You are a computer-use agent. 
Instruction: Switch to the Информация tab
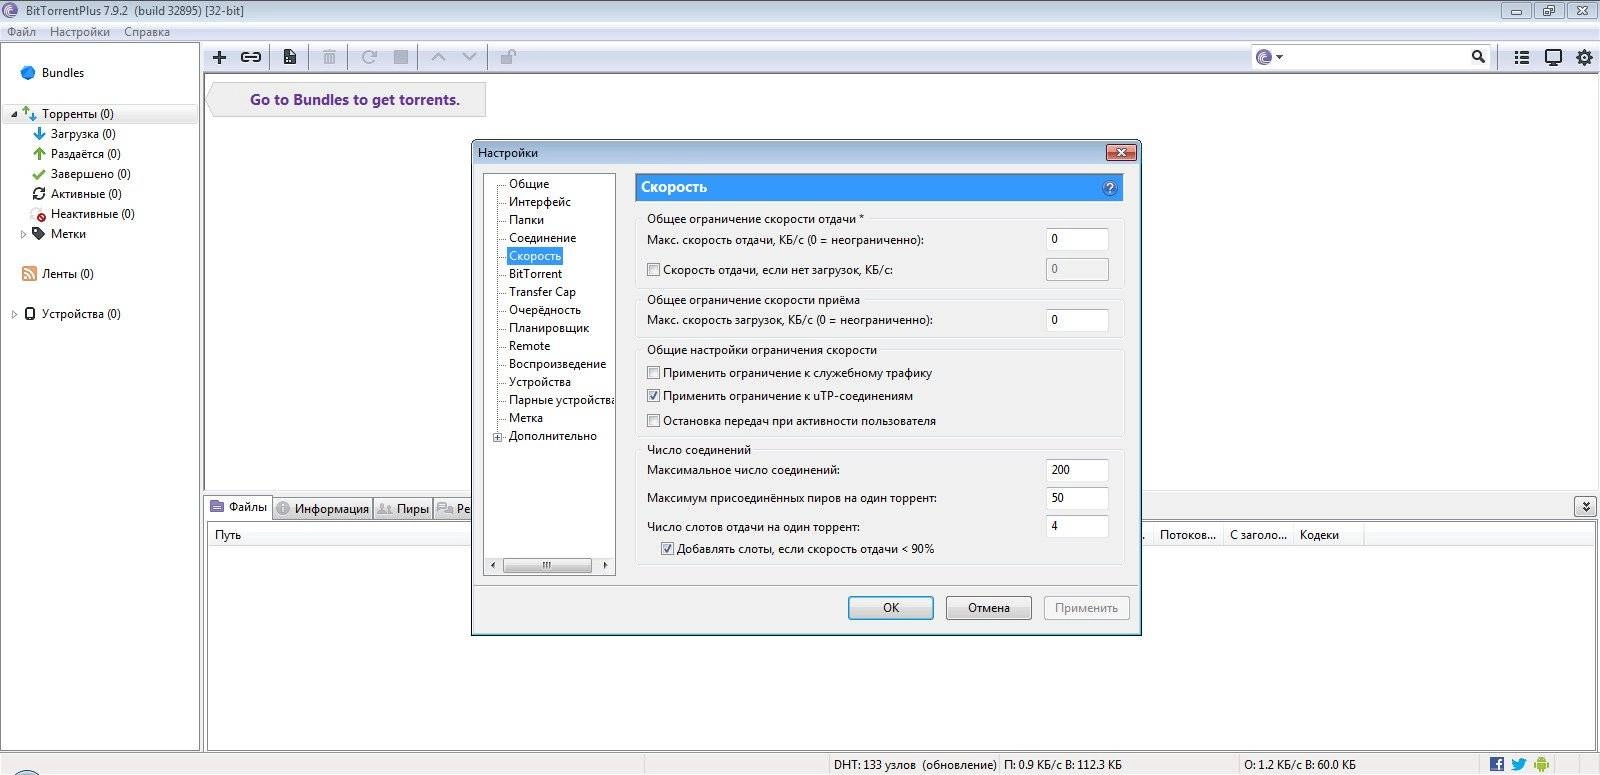pos(322,509)
